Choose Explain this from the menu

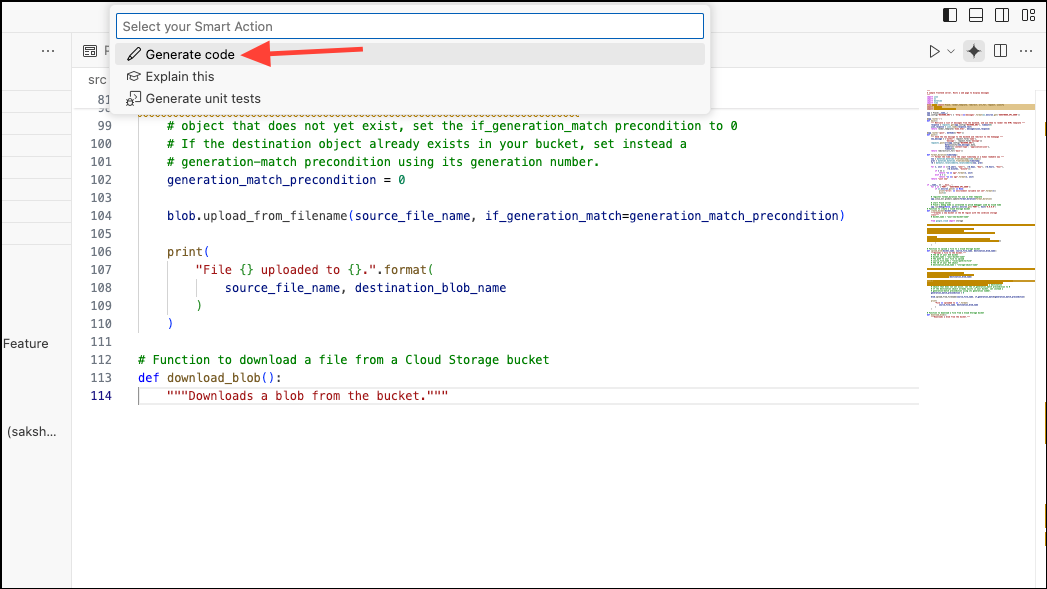point(183,76)
